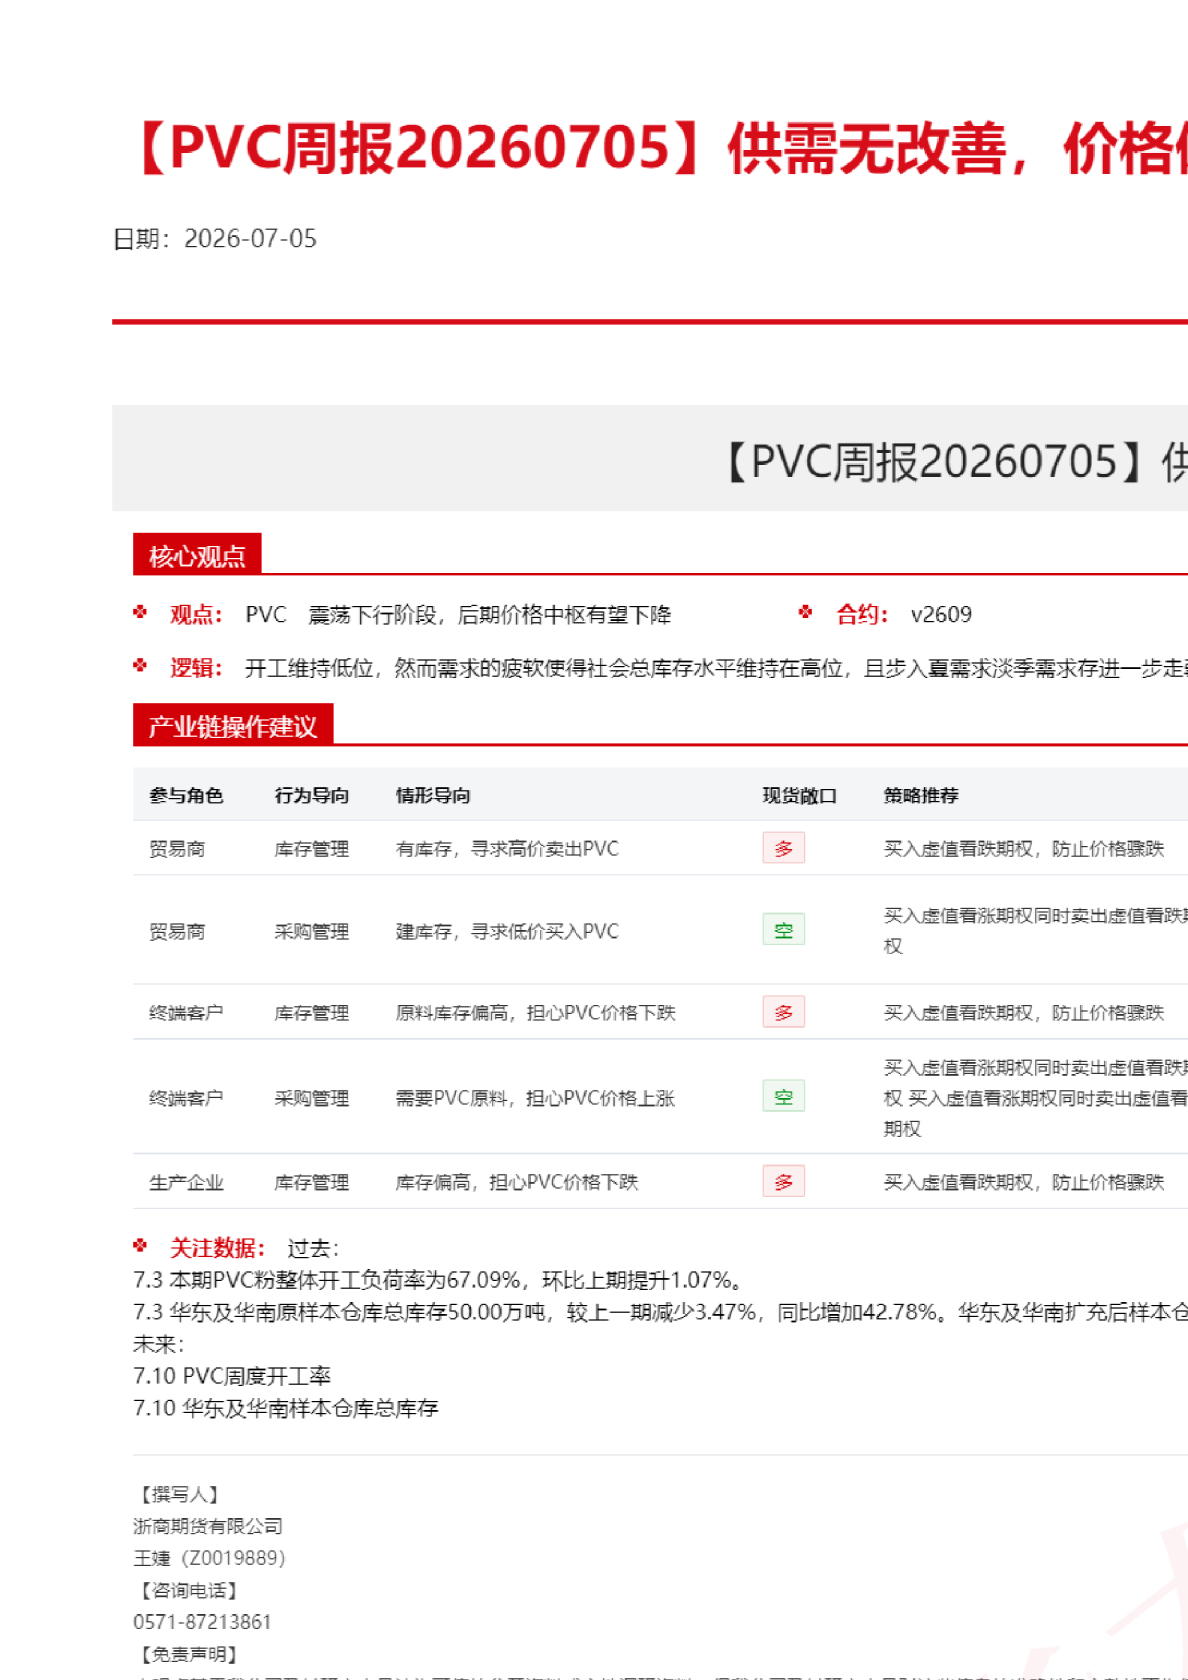The height and width of the screenshot is (1680, 1188).
Task: Click the text 震荡下行阶段，后期价格中枢有望下降
Action: (490, 615)
